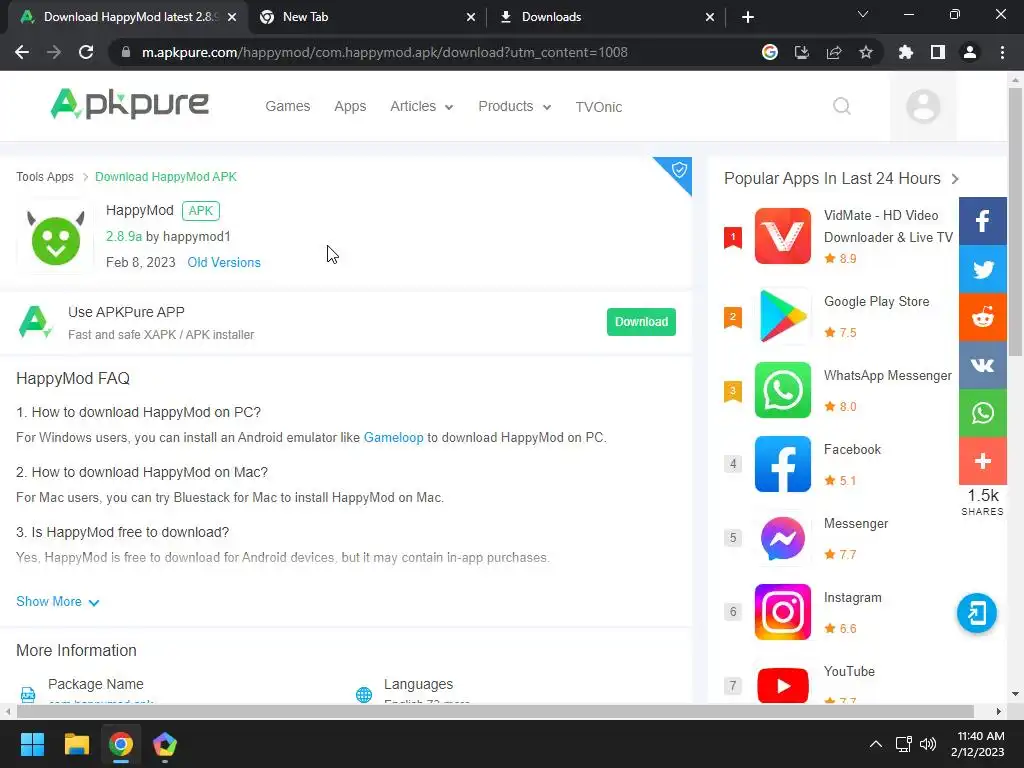Viewport: 1024px width, 768px height.
Task: Share on WhatsApp via green side button
Action: 982,413
